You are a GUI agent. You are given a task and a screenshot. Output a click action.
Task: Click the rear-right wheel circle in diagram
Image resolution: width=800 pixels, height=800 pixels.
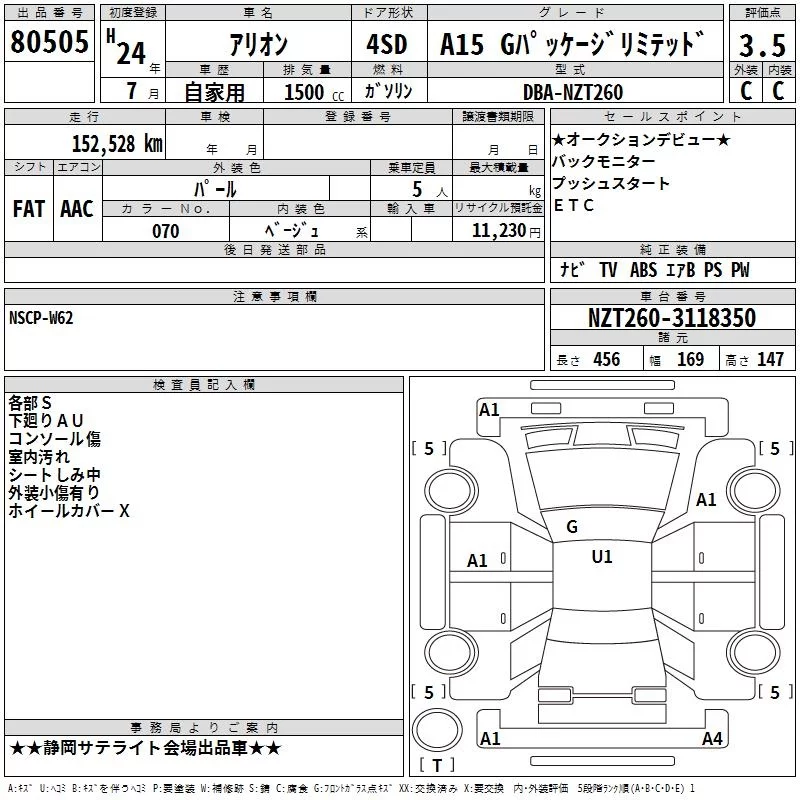(x=753, y=652)
